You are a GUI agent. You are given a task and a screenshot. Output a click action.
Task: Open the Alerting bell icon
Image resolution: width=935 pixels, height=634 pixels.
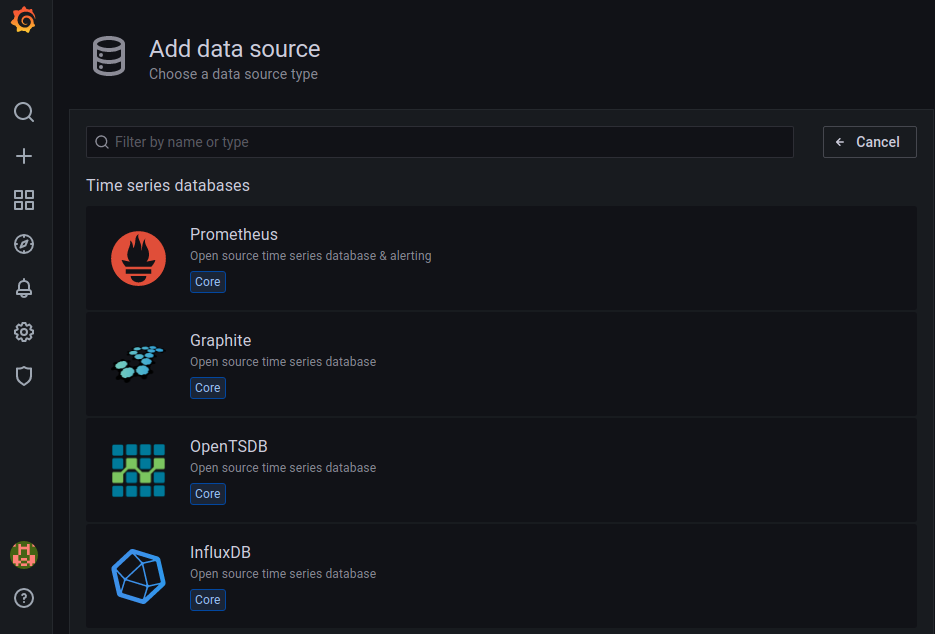(24, 288)
